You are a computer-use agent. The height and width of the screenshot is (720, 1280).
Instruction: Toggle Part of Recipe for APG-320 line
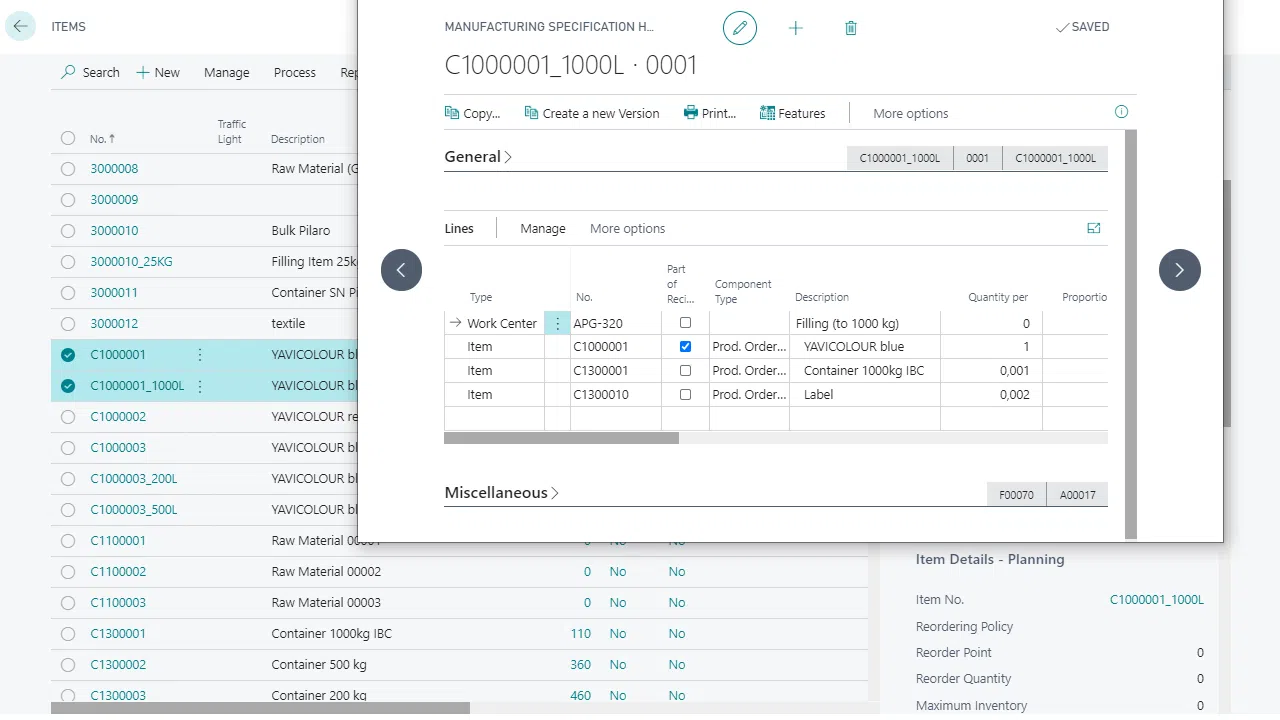click(685, 323)
